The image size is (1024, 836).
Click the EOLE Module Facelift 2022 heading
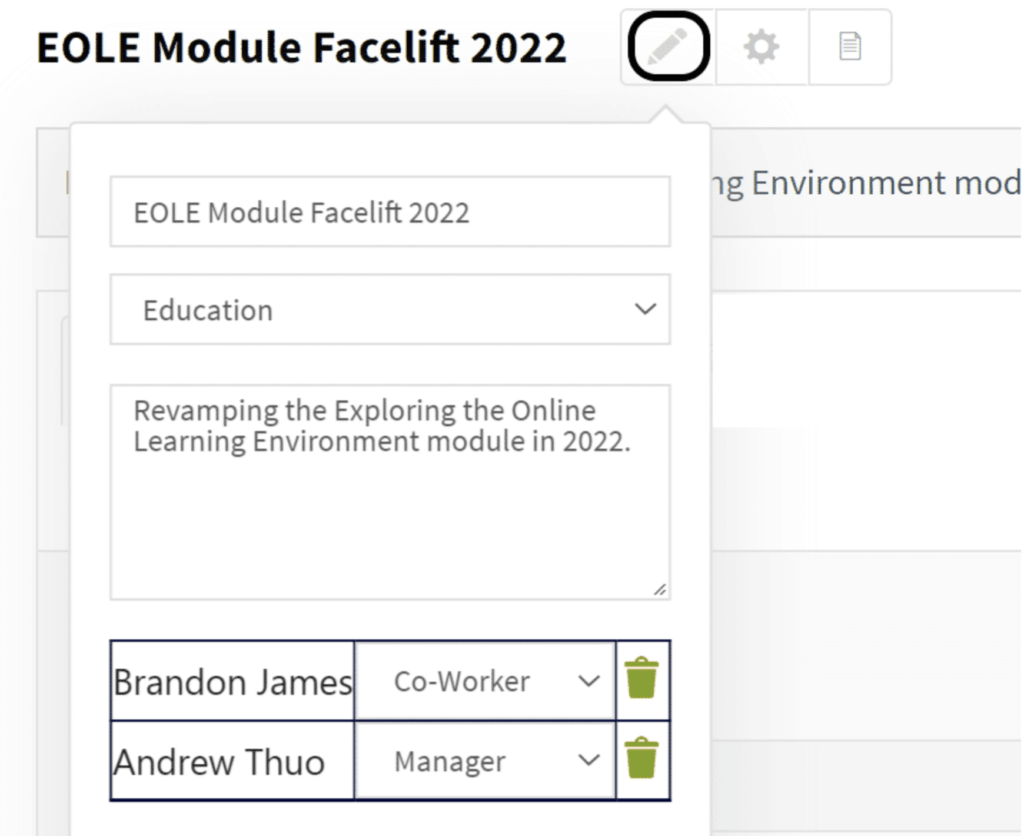301,48
